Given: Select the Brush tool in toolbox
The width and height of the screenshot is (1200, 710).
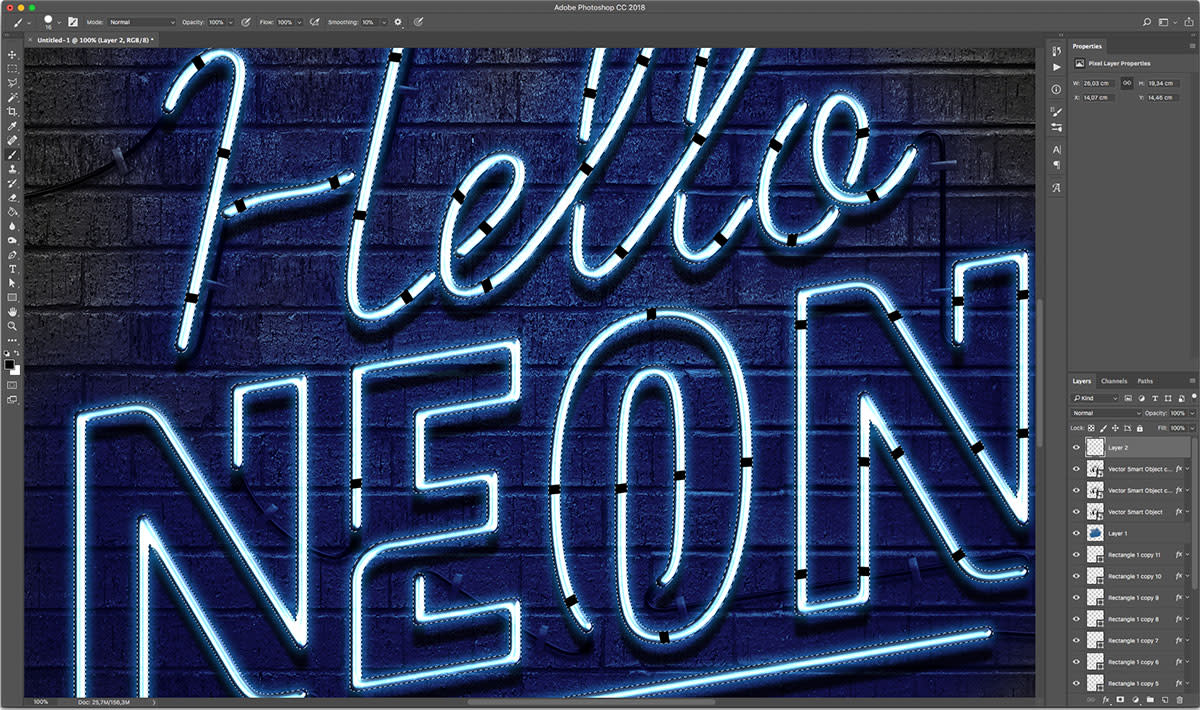Looking at the screenshot, I should 12,155.
